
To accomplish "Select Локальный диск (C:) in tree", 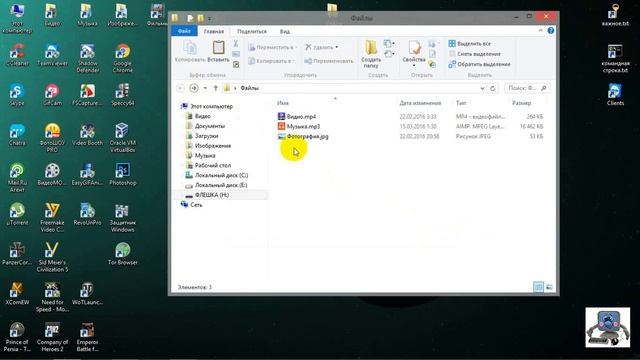I will 221,175.
